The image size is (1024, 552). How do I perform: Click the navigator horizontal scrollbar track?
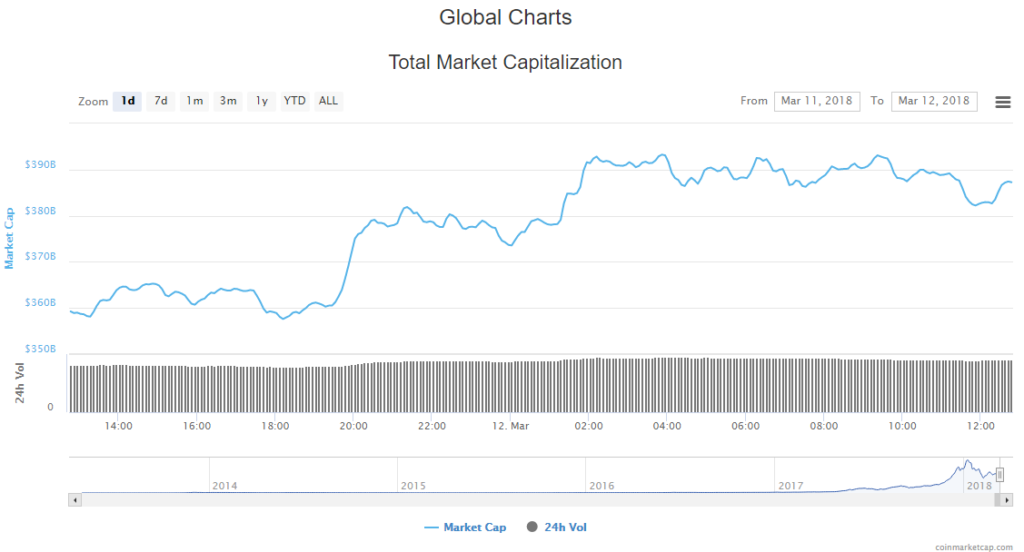[x=500, y=498]
